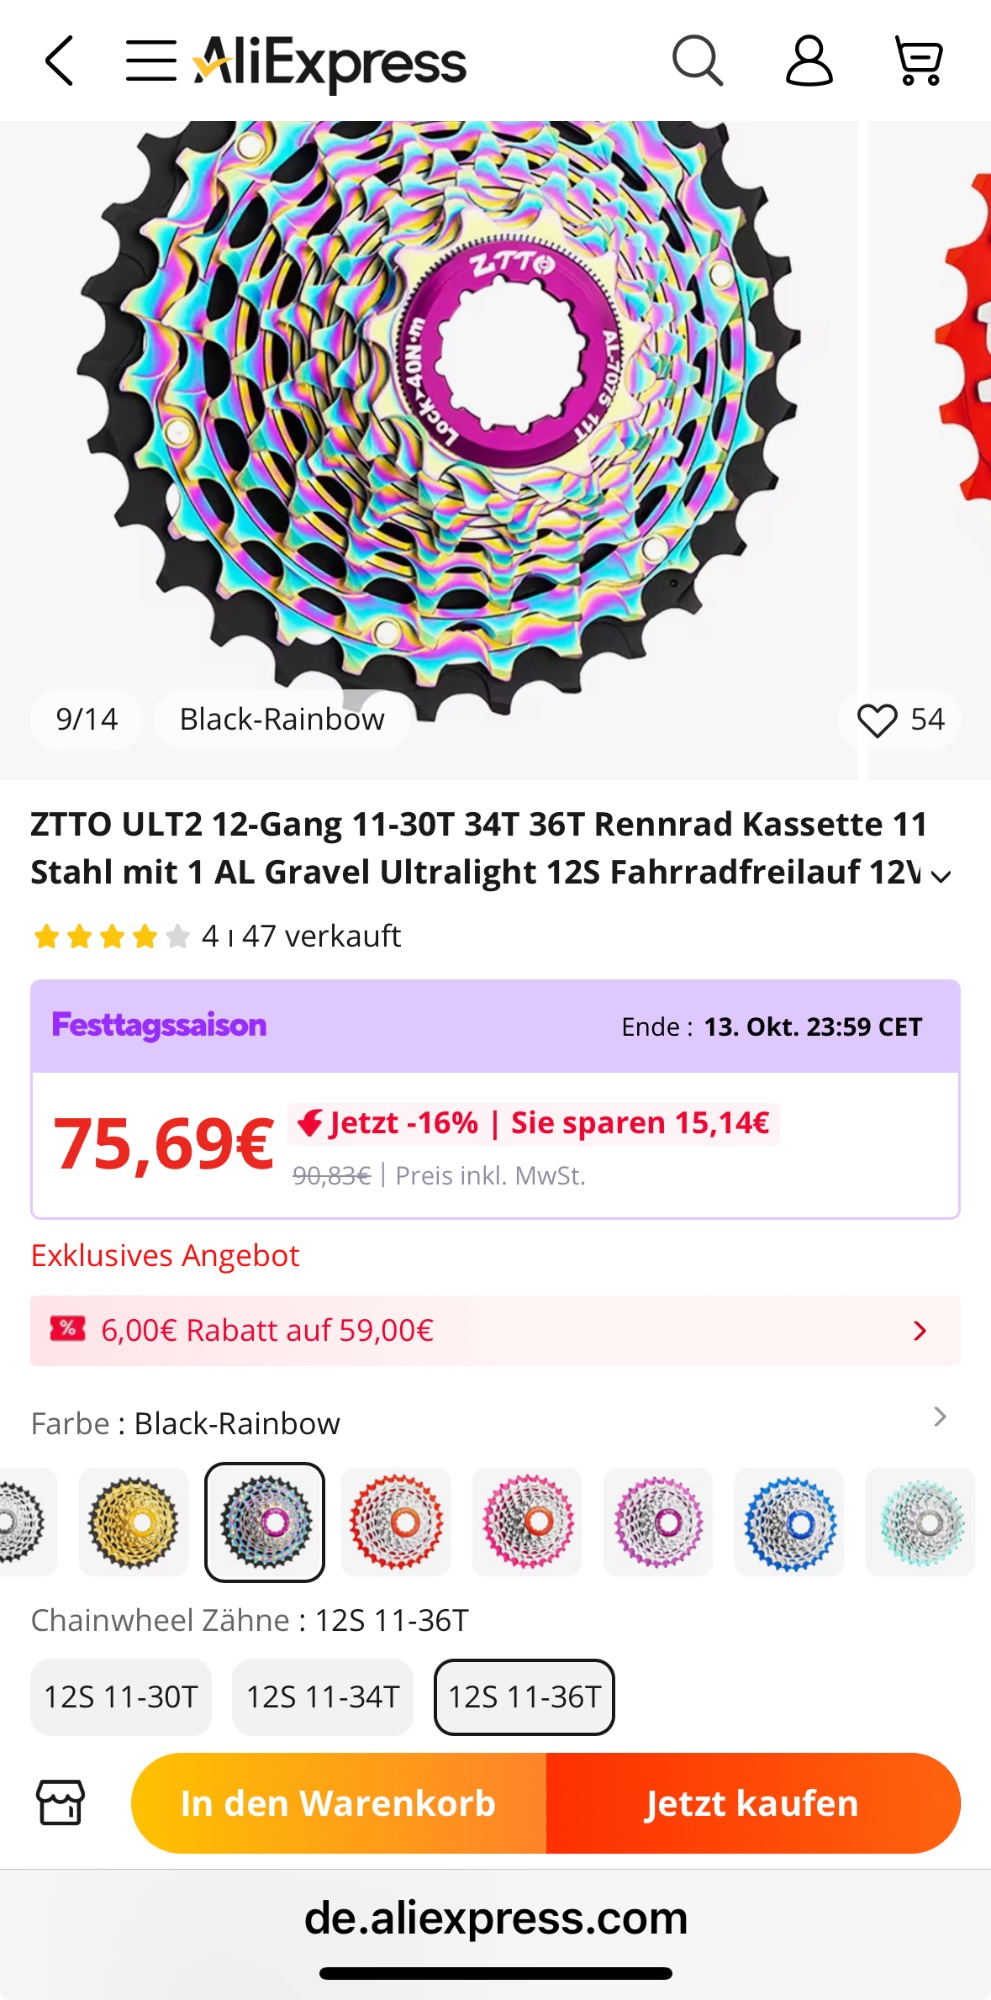Open the Farbe color options chevron
The height and width of the screenshot is (2000, 991).
(x=939, y=1417)
